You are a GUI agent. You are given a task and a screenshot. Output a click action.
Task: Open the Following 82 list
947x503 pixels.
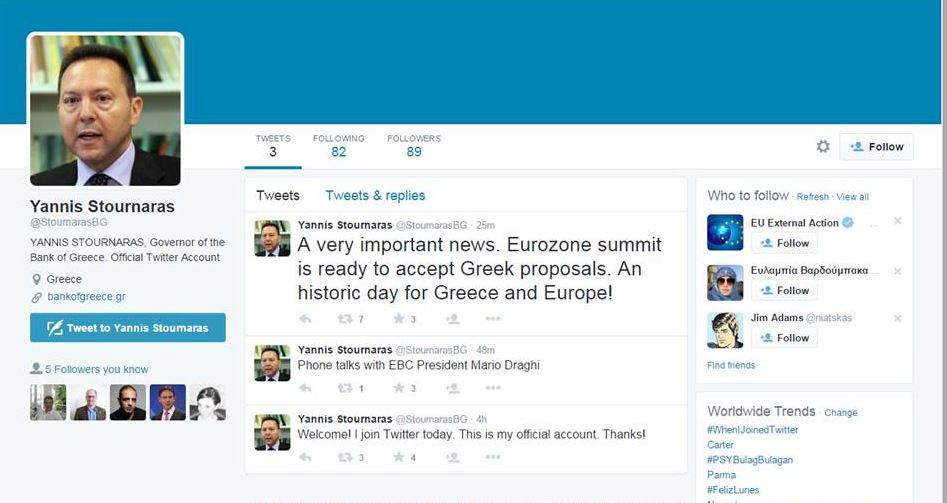click(338, 146)
